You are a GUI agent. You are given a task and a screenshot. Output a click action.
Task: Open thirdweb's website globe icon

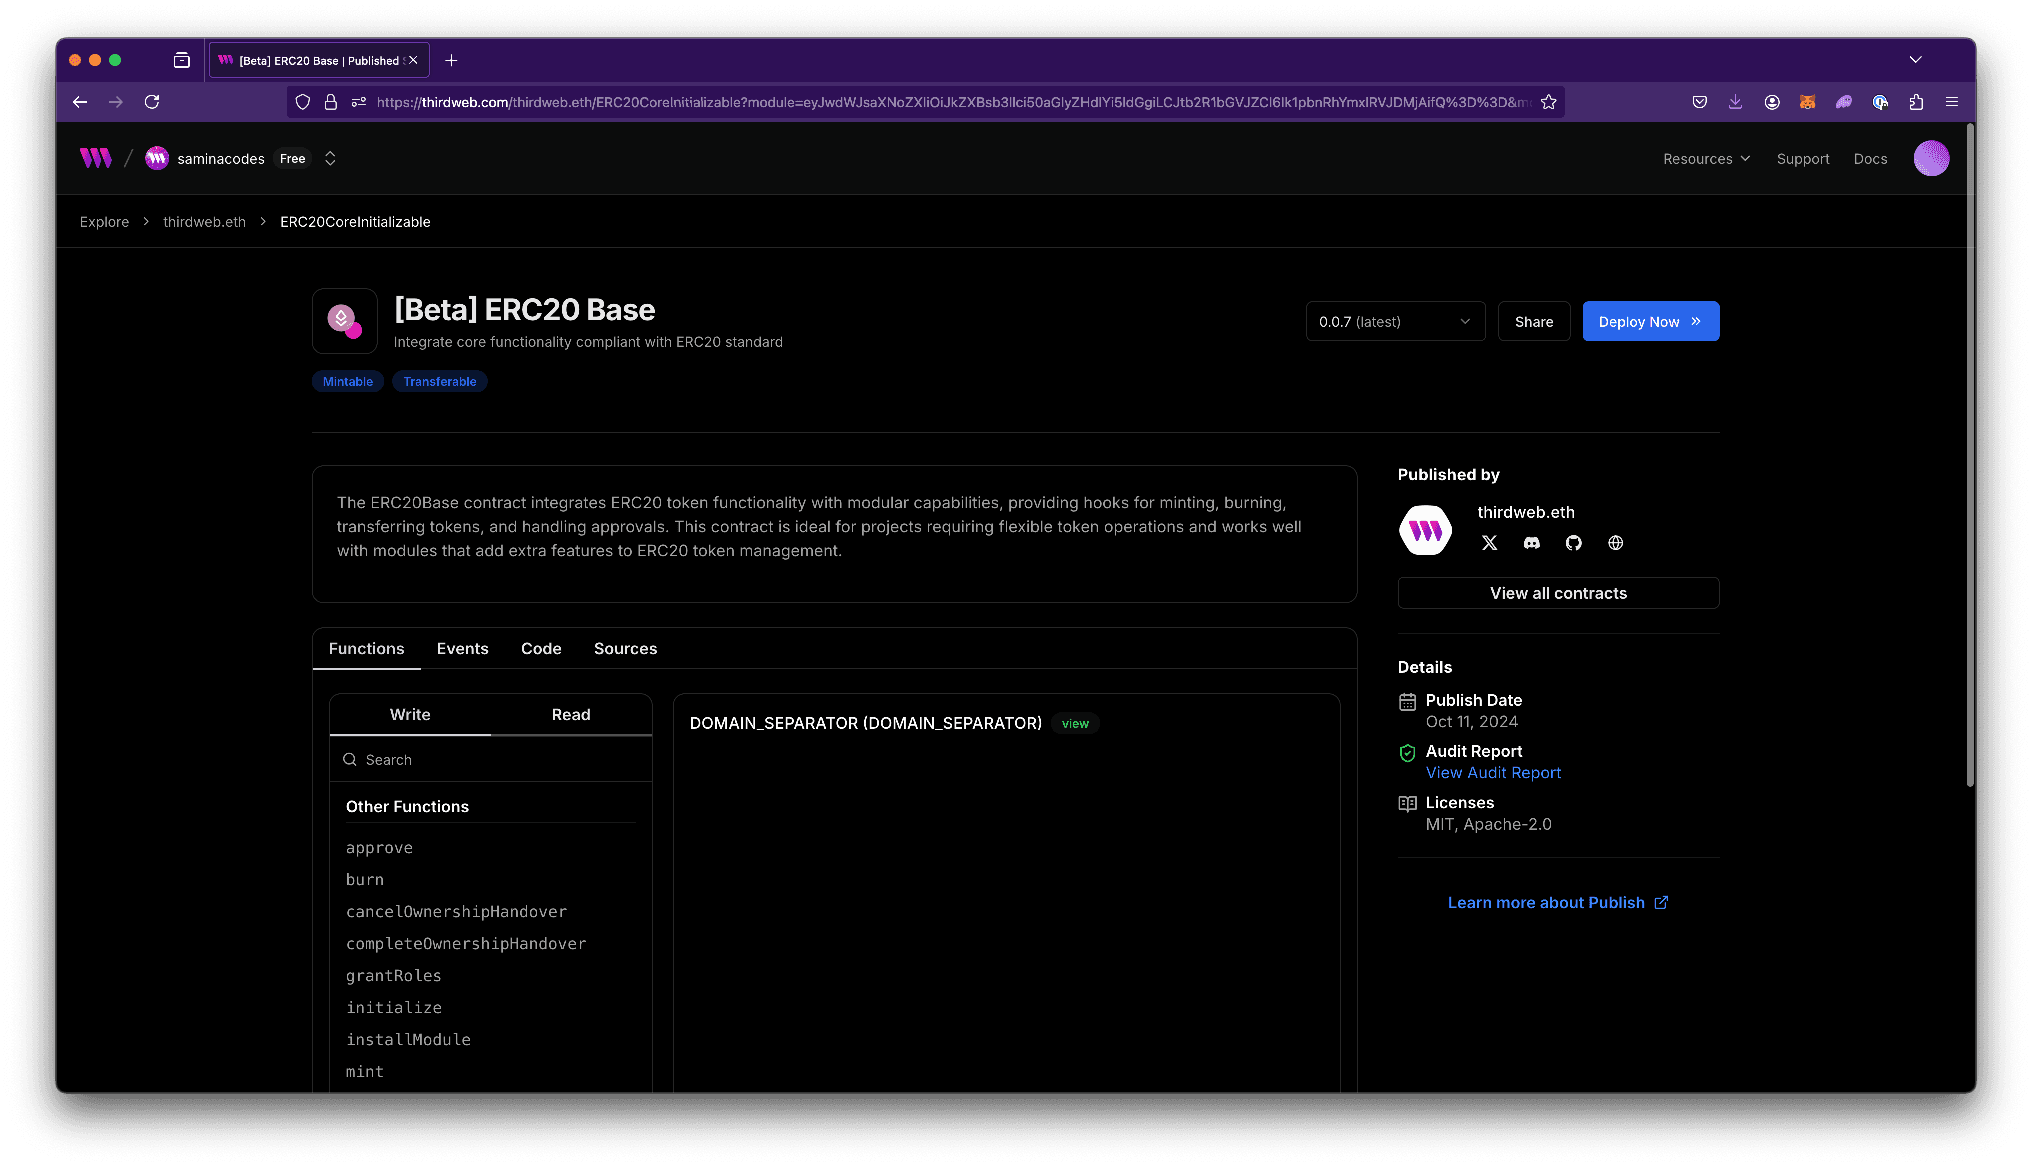(x=1615, y=543)
